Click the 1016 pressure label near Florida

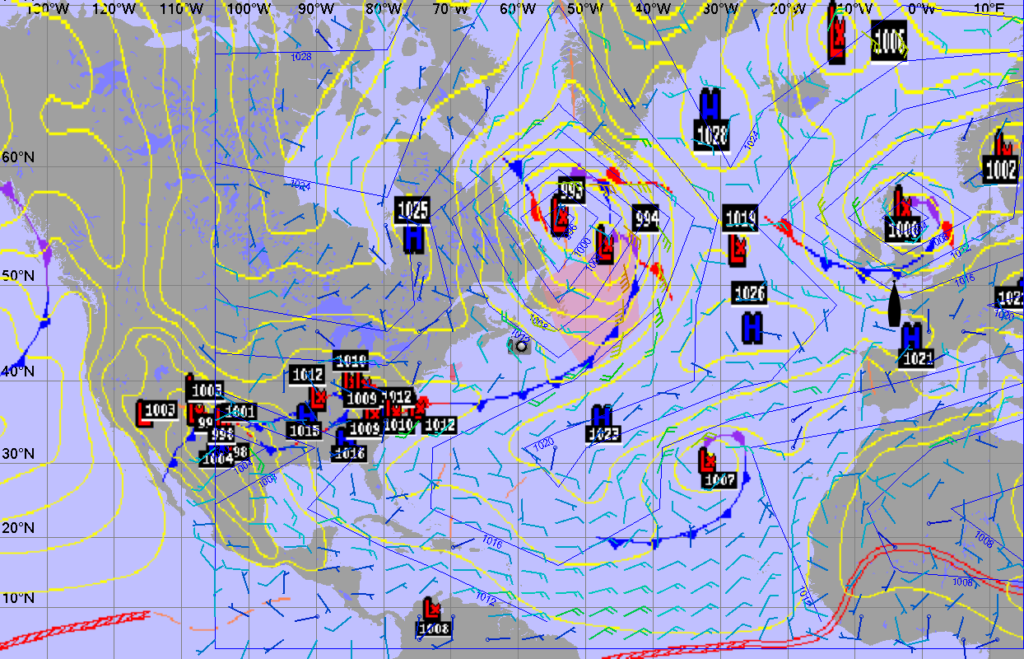[350, 452]
